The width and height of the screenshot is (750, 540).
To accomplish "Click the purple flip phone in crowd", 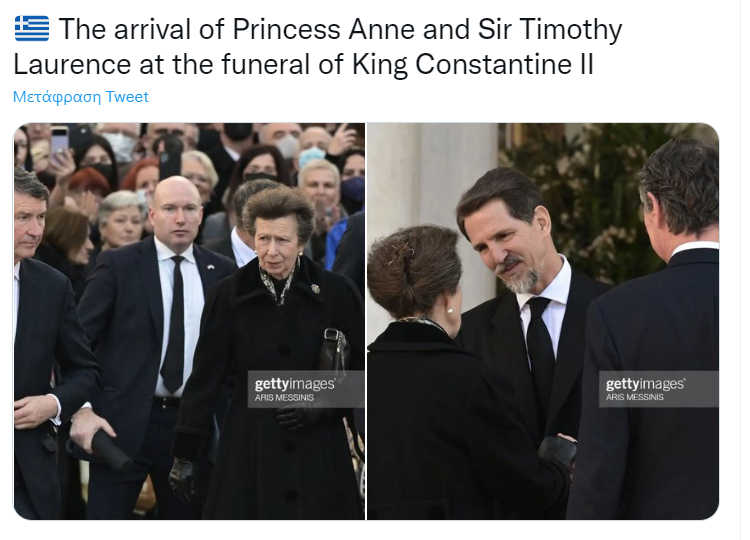I will [x=59, y=140].
